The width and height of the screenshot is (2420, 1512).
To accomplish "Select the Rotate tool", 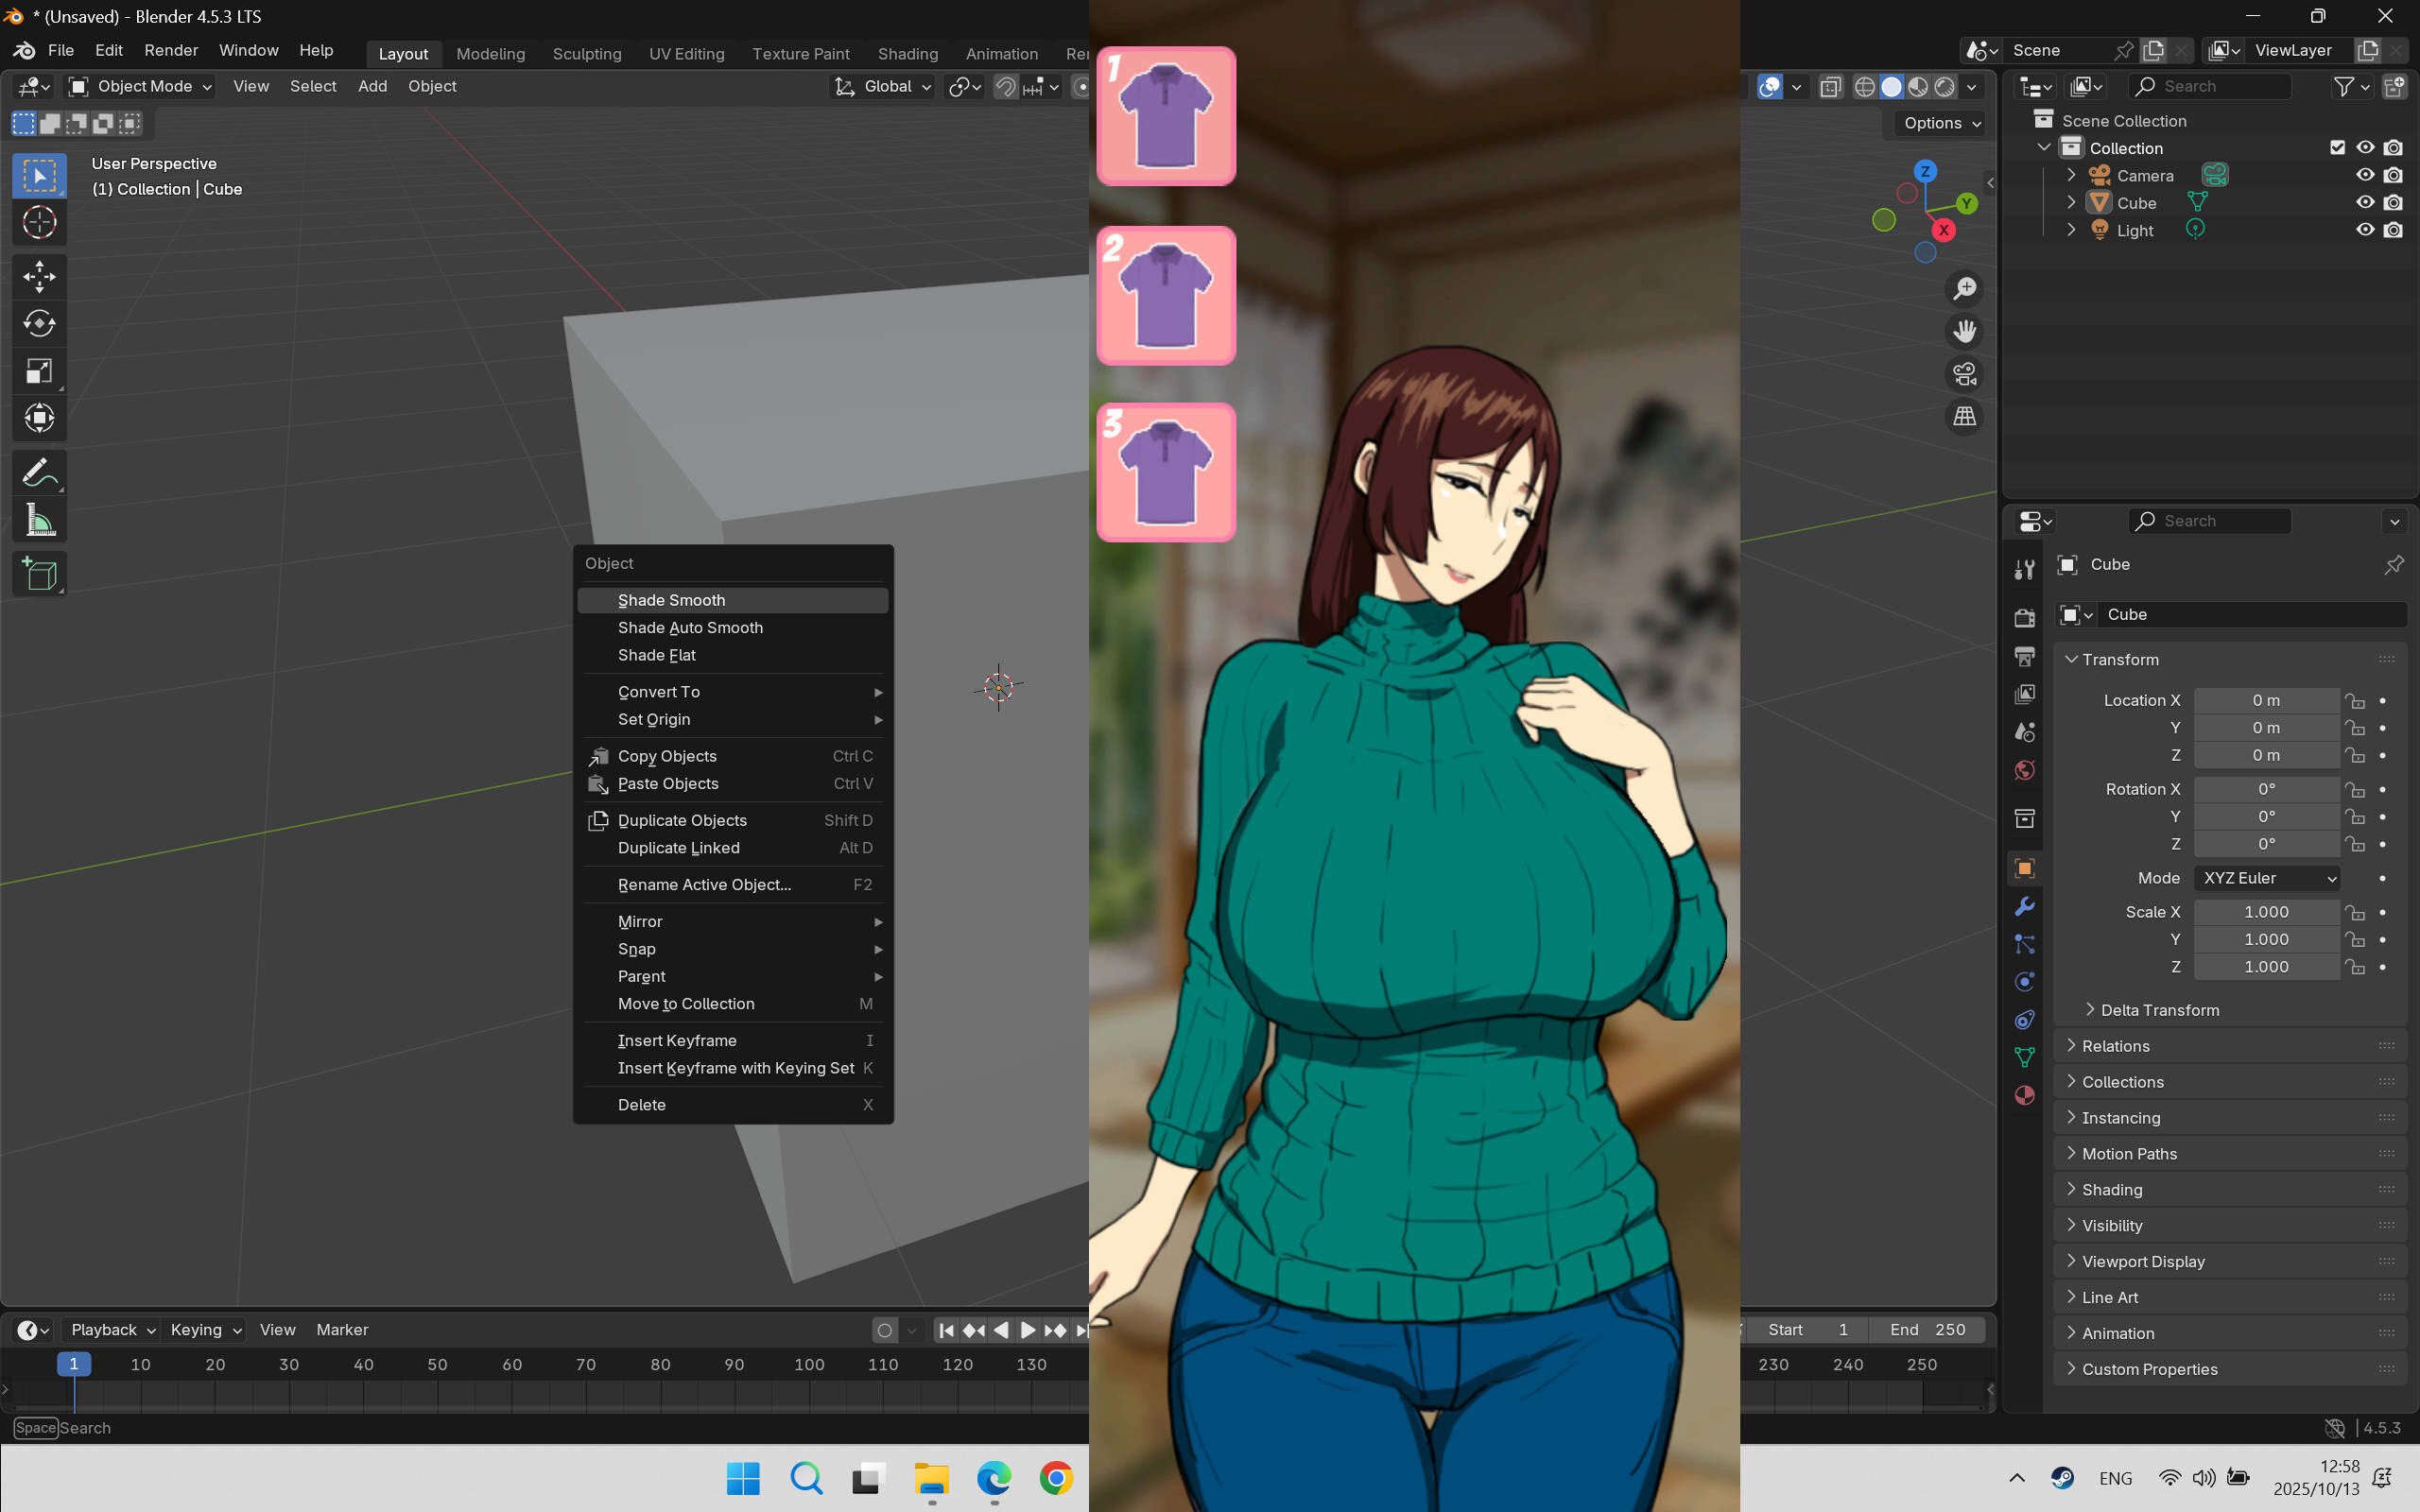I will click(x=39, y=323).
